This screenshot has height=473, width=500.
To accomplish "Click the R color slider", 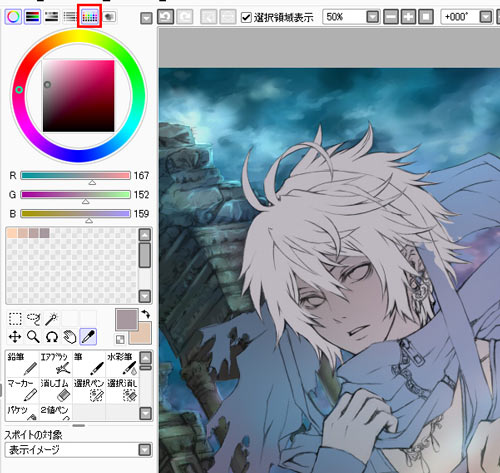I will click(75, 176).
